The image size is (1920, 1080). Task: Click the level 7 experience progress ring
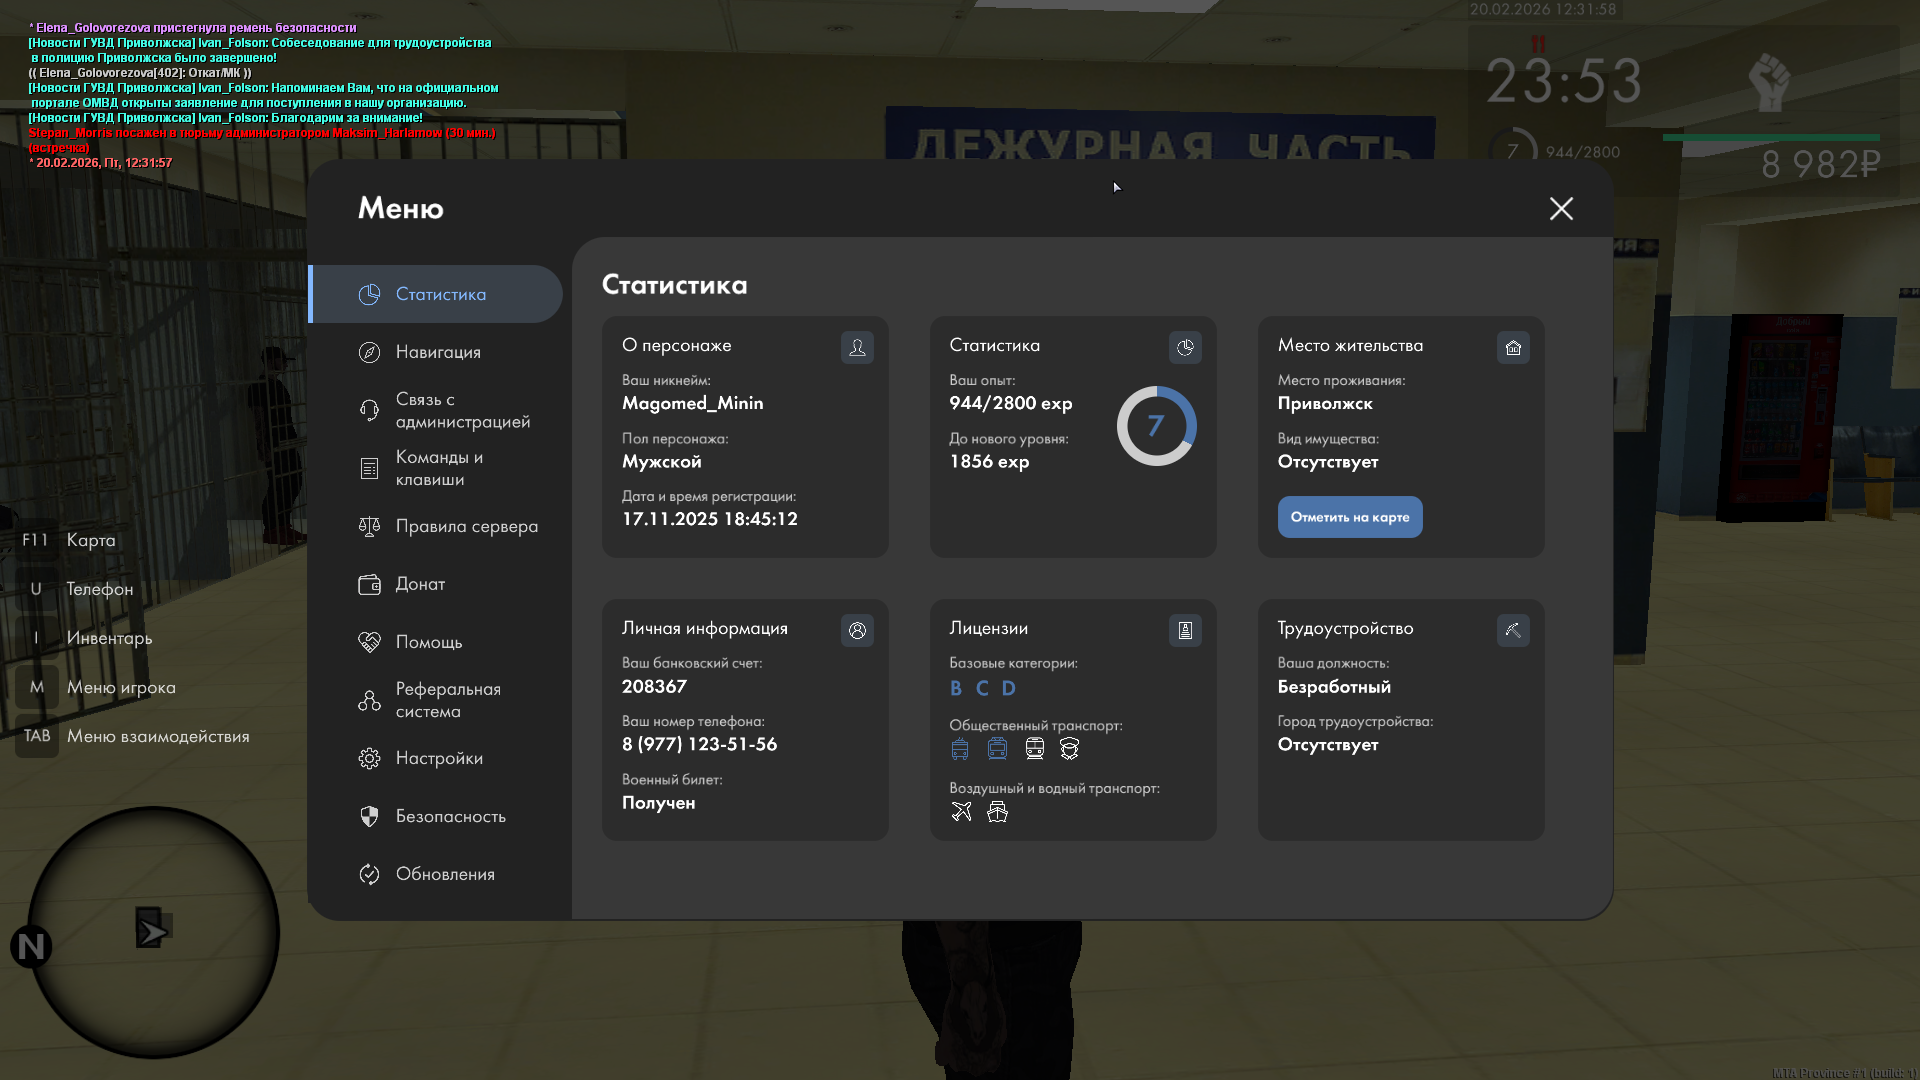pyautogui.click(x=1156, y=426)
